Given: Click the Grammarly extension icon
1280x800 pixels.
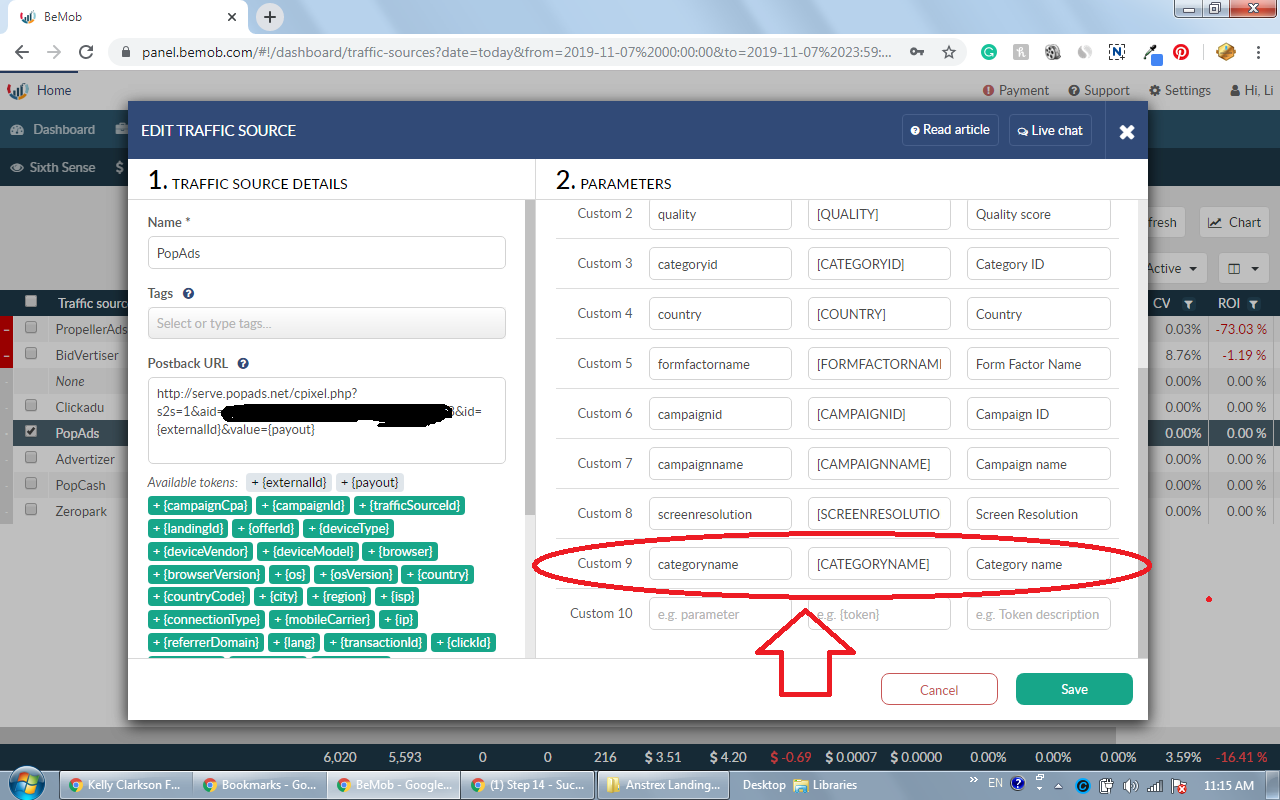Looking at the screenshot, I should click(988, 52).
